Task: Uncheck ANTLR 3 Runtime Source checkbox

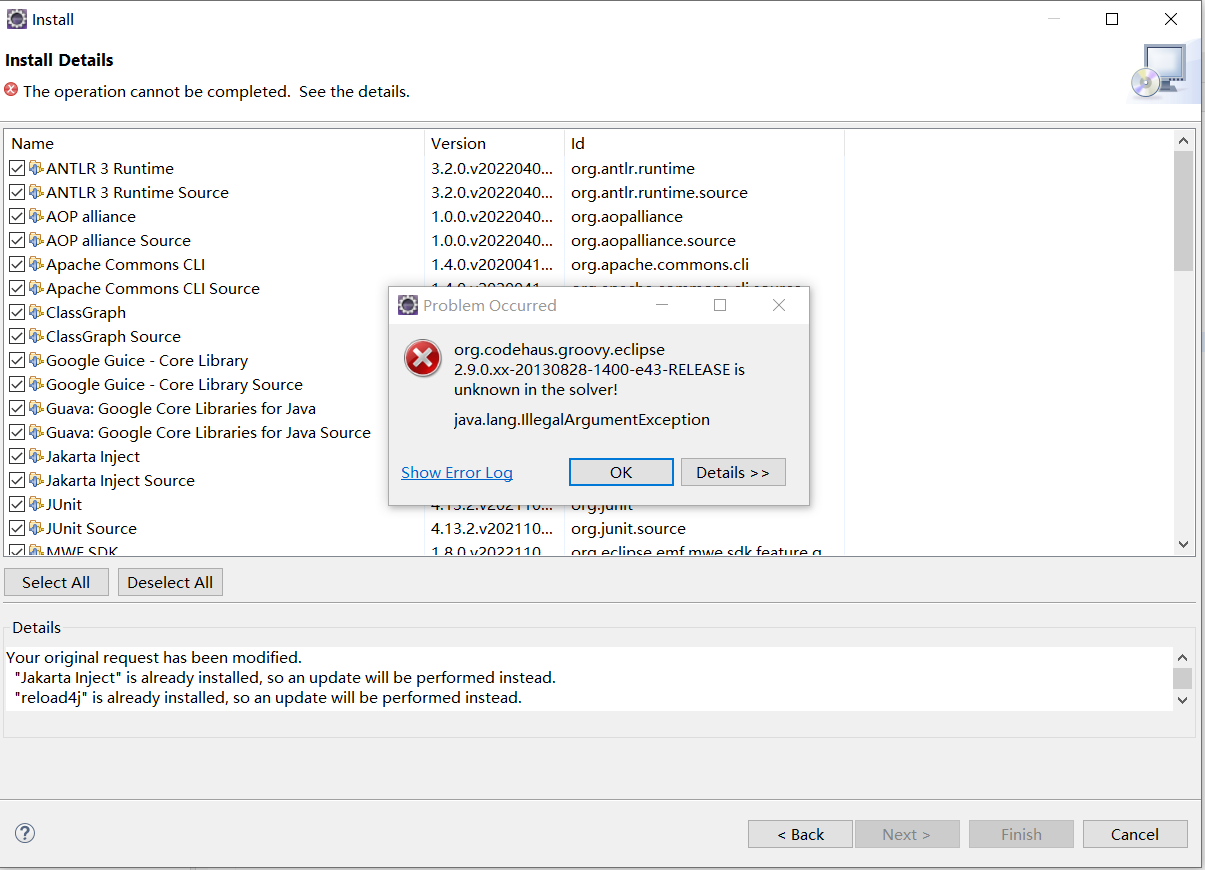Action: point(17,192)
